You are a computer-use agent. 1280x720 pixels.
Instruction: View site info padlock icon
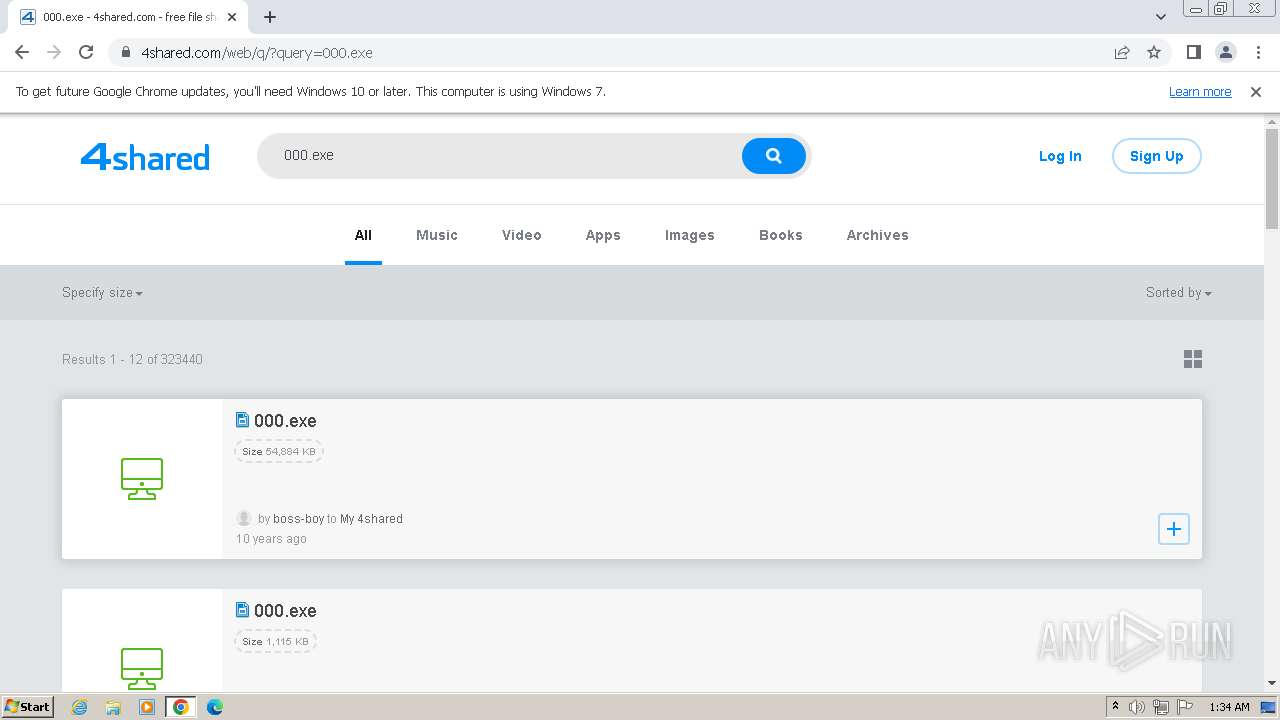(x=126, y=52)
